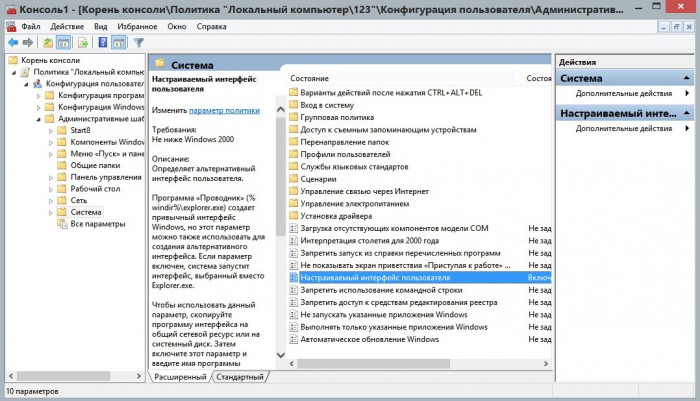
Task: Collapse the Конфигурация пользователя tree node
Action: [26, 84]
